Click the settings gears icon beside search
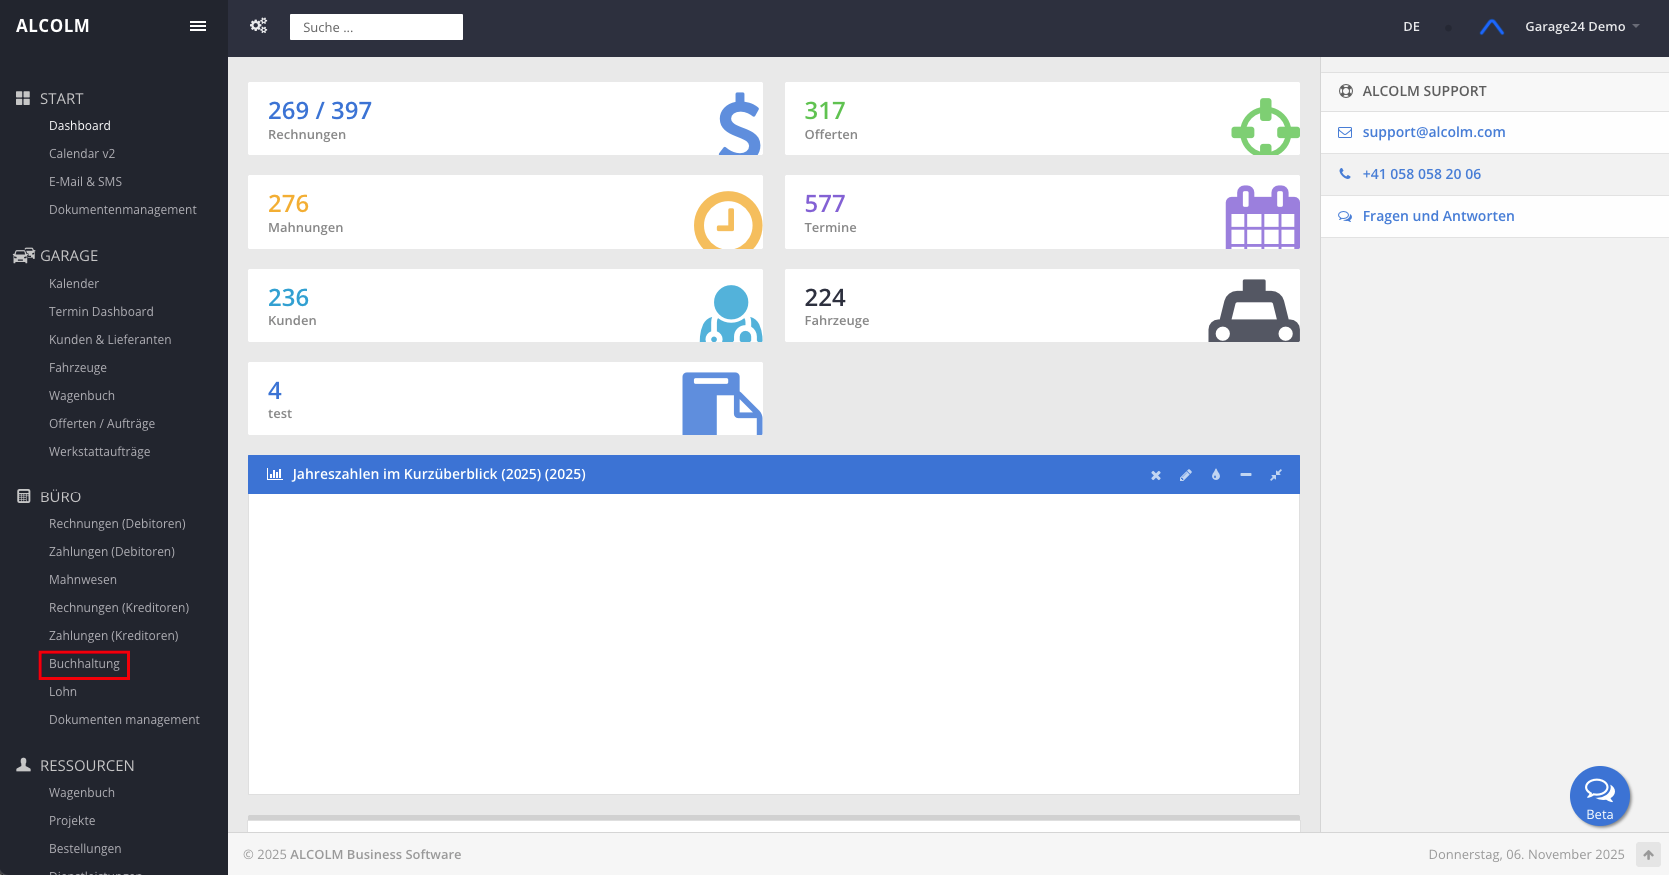This screenshot has height=875, width=1669. click(258, 26)
